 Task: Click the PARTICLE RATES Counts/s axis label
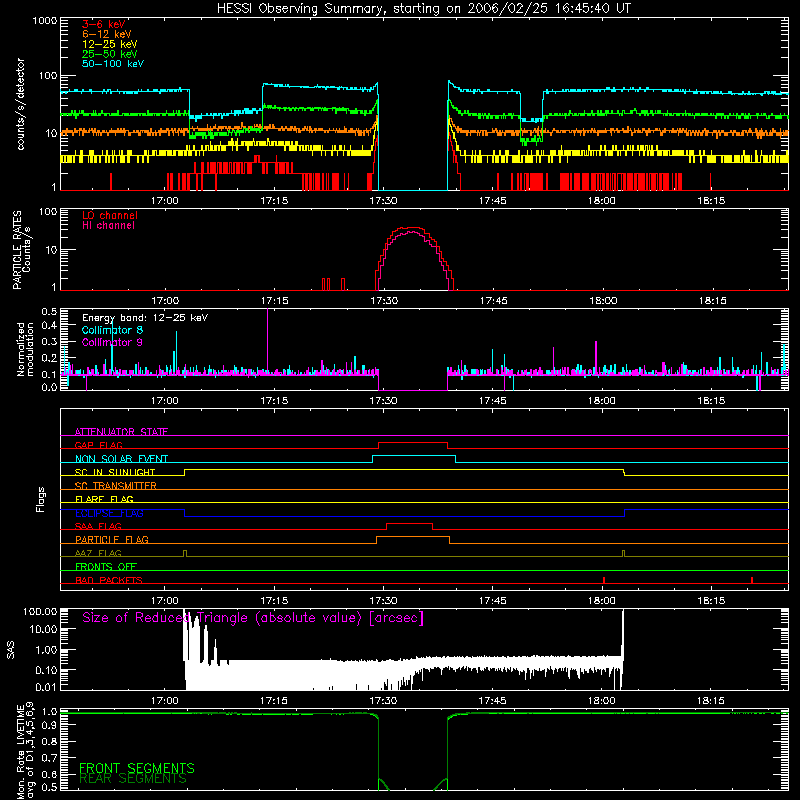point(21,250)
